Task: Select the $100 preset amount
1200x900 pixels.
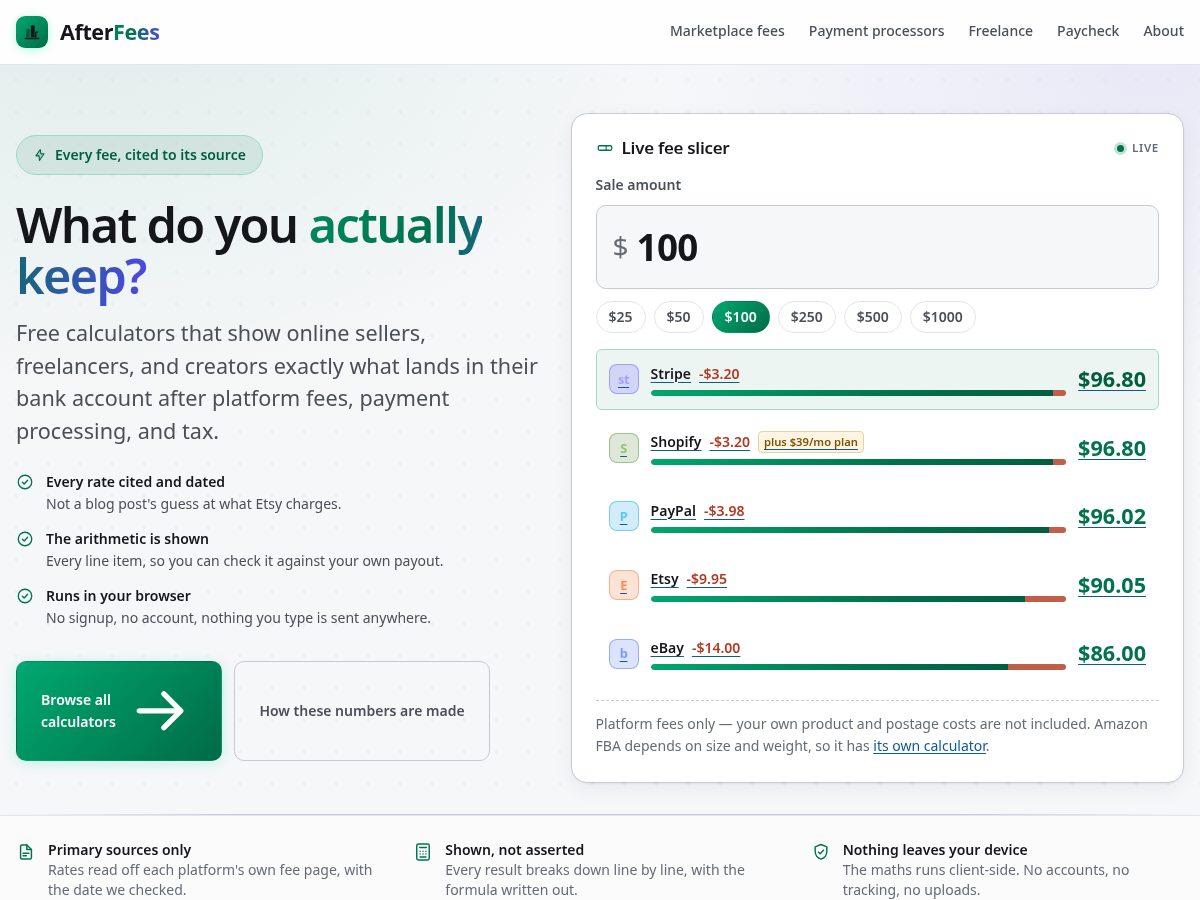Action: (x=741, y=317)
